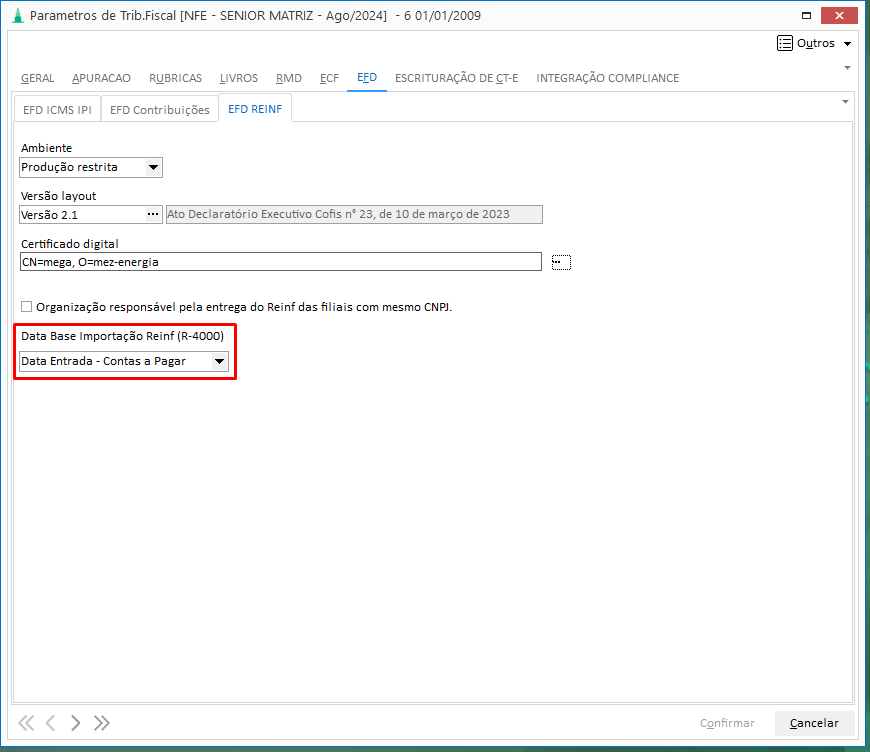This screenshot has height=752, width=870.
Task: Open the Outros list icon
Action: (785, 43)
